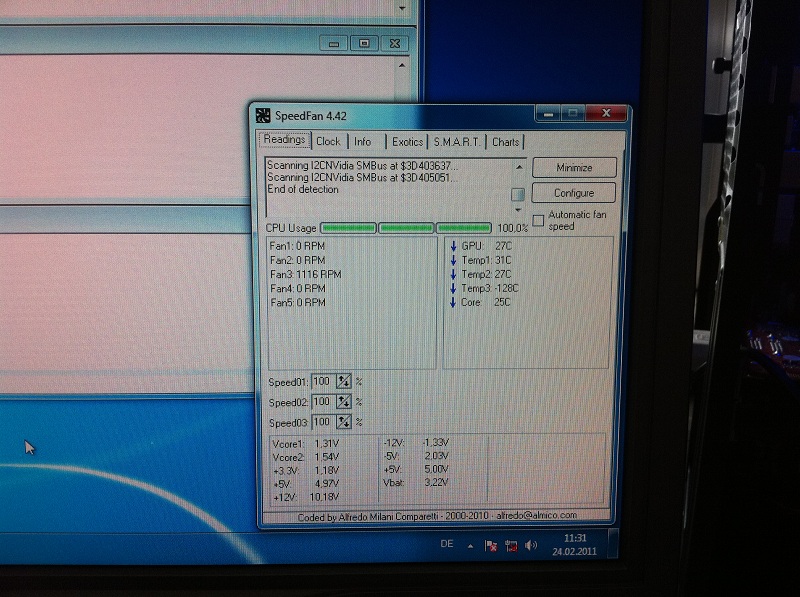Viewport: 800px width, 597px height.
Task: Click the blue arrow icon next to Core
Action: [x=453, y=303]
